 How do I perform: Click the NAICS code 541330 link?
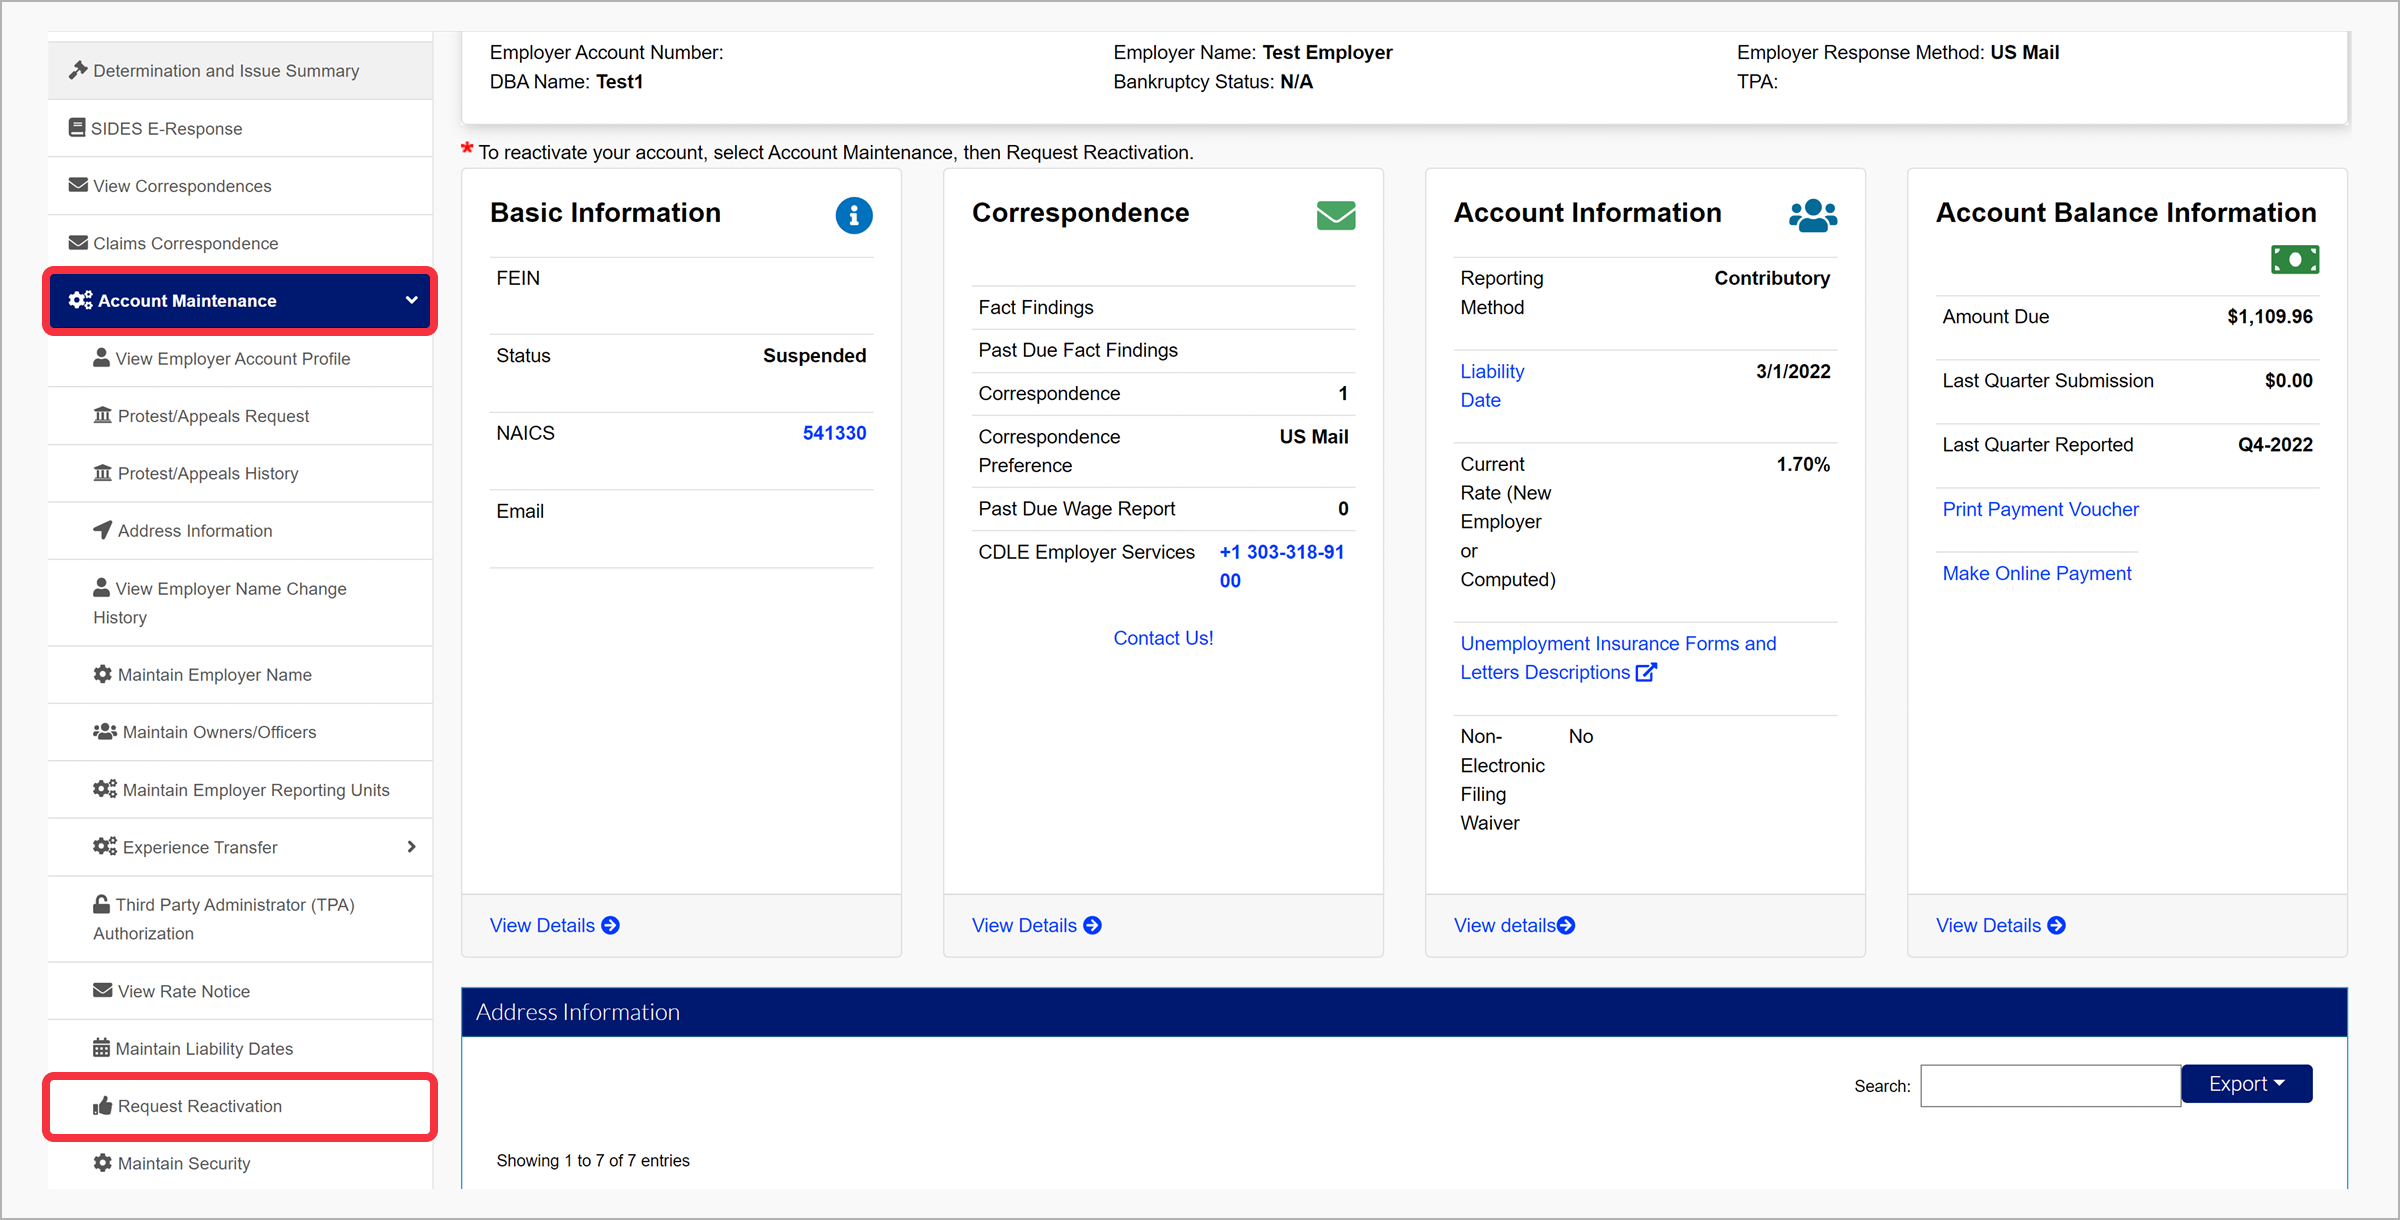(x=834, y=433)
